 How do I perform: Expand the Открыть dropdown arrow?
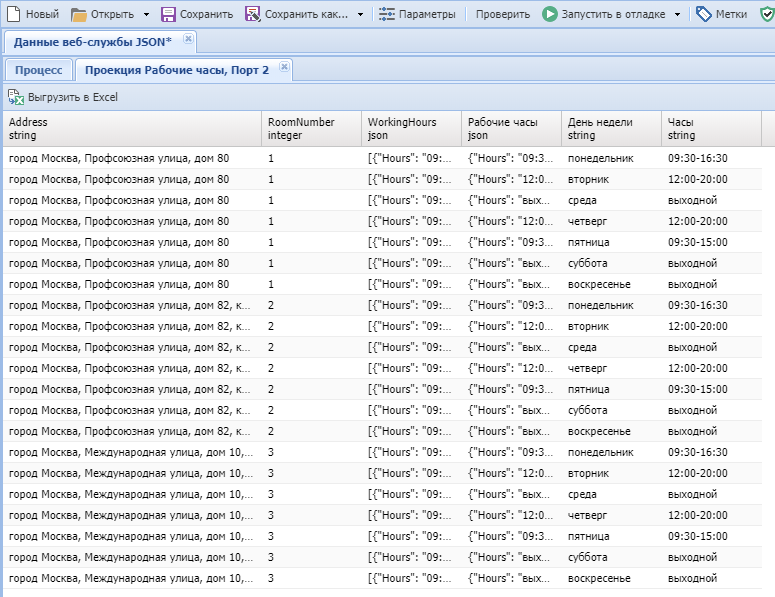click(x=146, y=15)
